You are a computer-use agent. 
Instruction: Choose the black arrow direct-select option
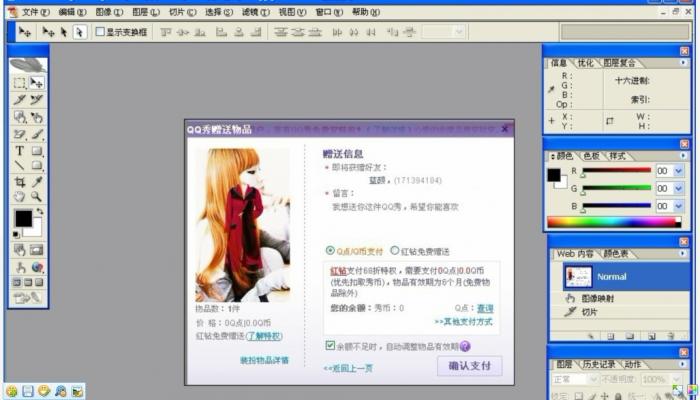pyautogui.click(x=63, y=32)
